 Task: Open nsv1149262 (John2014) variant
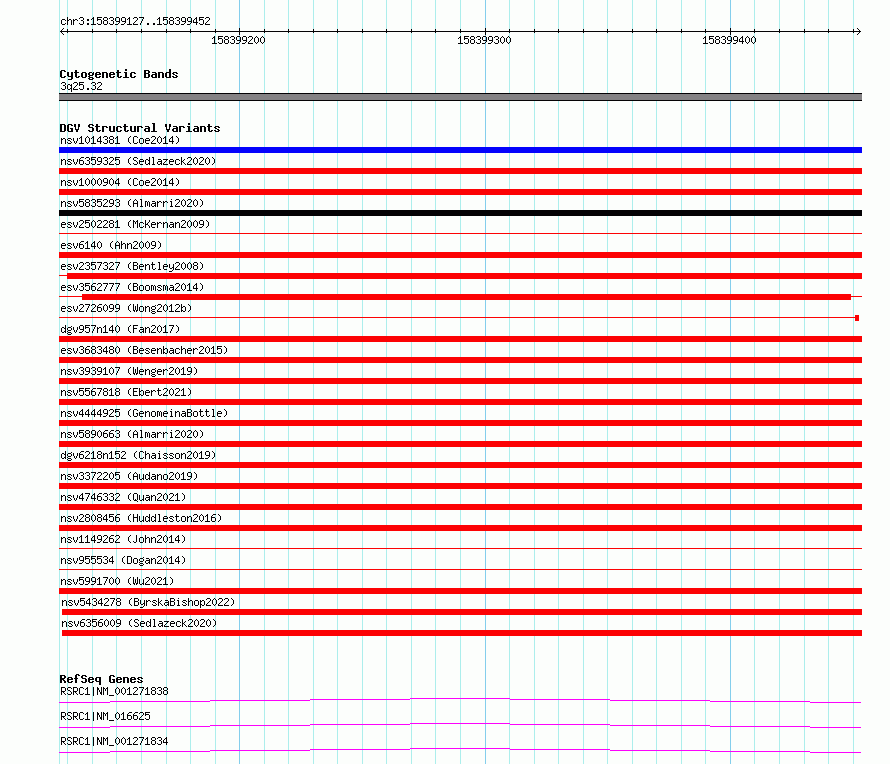[x=123, y=539]
